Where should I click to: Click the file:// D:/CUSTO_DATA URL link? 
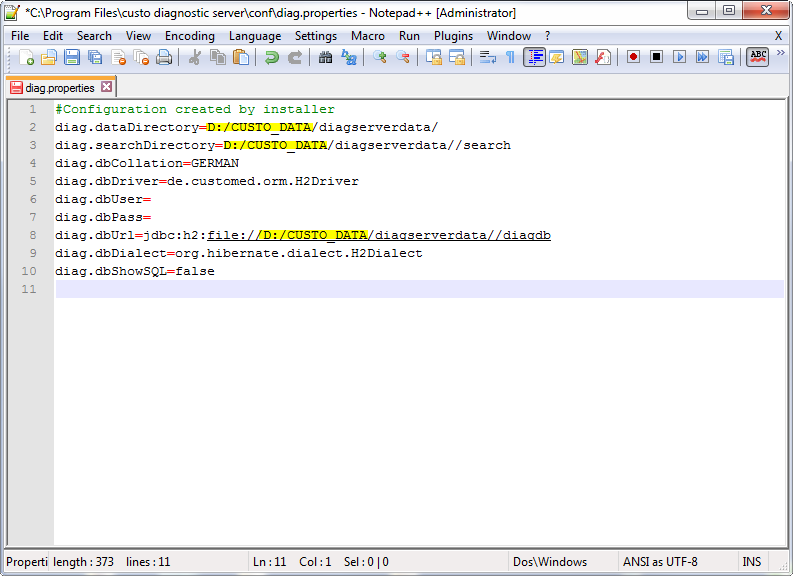click(x=379, y=235)
